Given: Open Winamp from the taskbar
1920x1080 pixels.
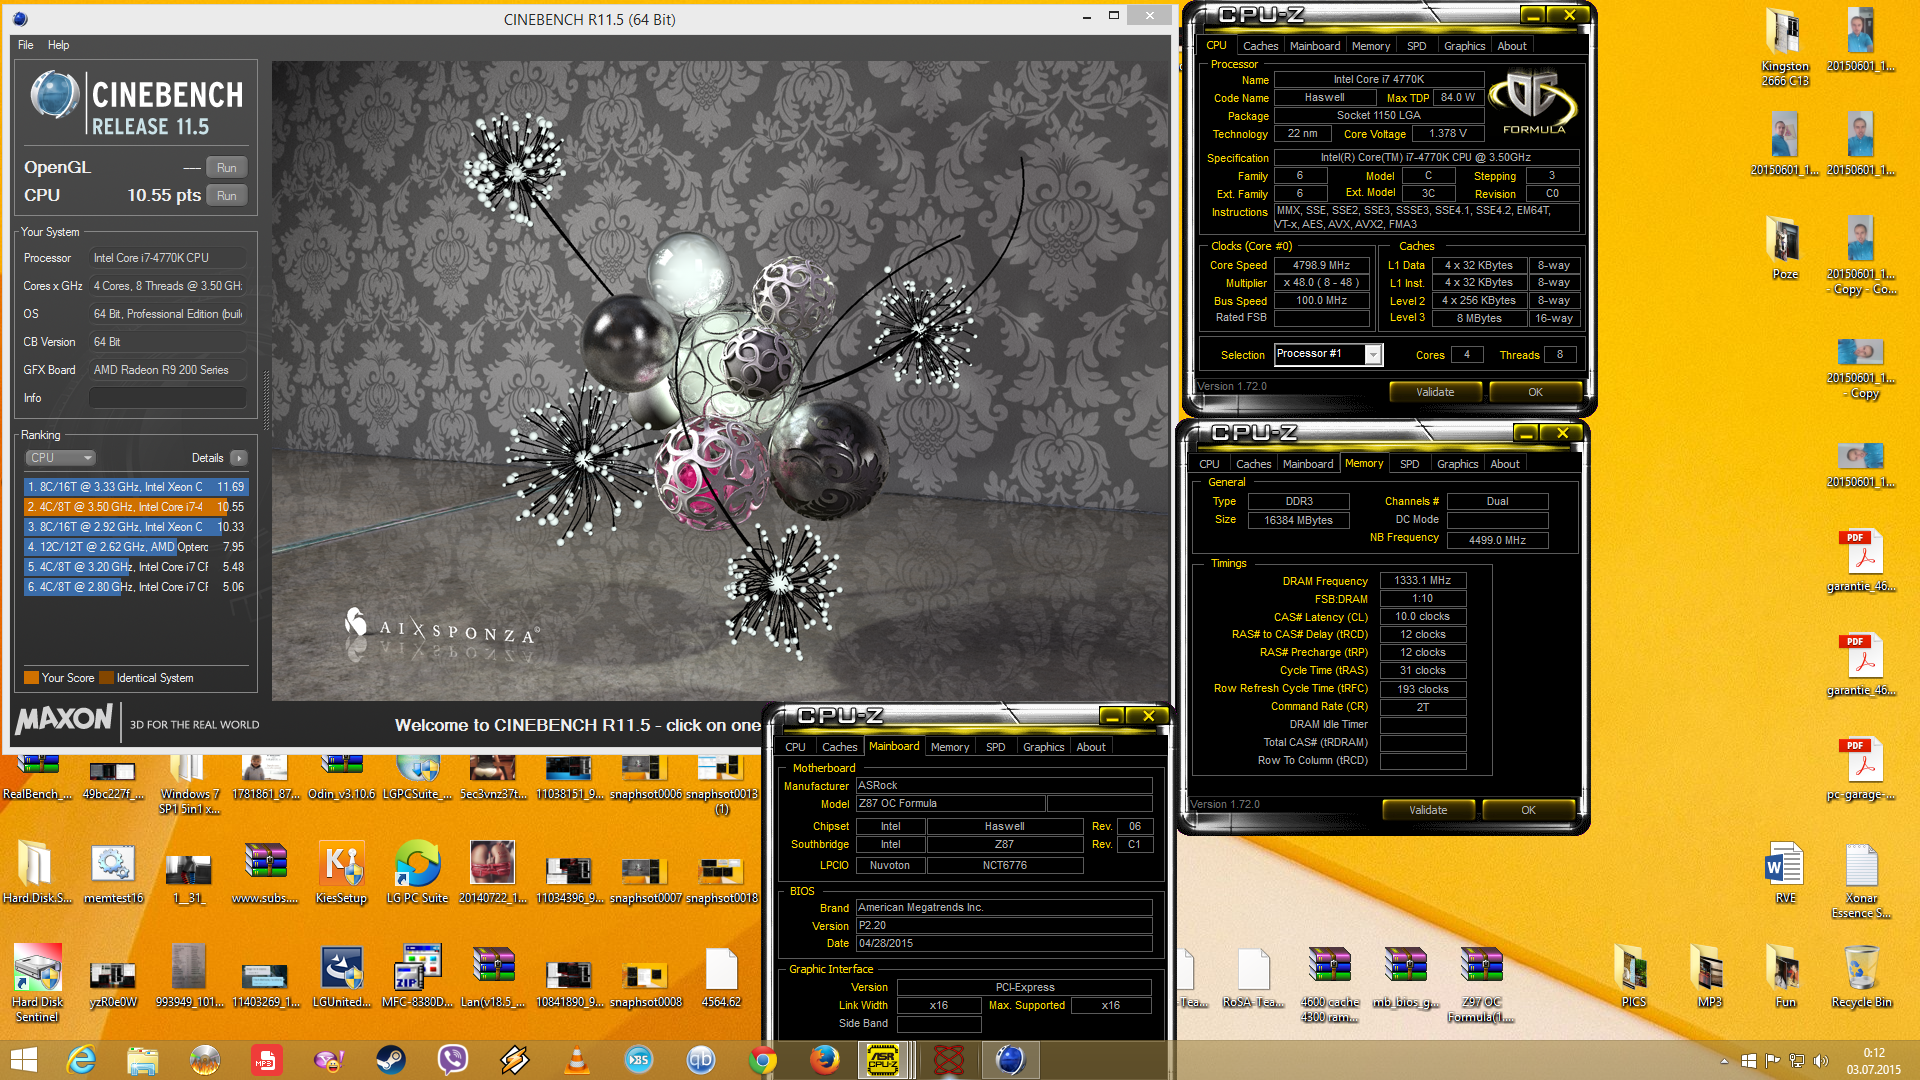Looking at the screenshot, I should point(515,1060).
